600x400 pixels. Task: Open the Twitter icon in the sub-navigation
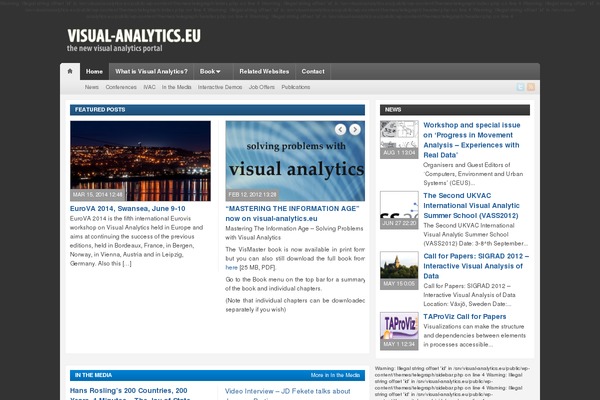[x=520, y=87]
